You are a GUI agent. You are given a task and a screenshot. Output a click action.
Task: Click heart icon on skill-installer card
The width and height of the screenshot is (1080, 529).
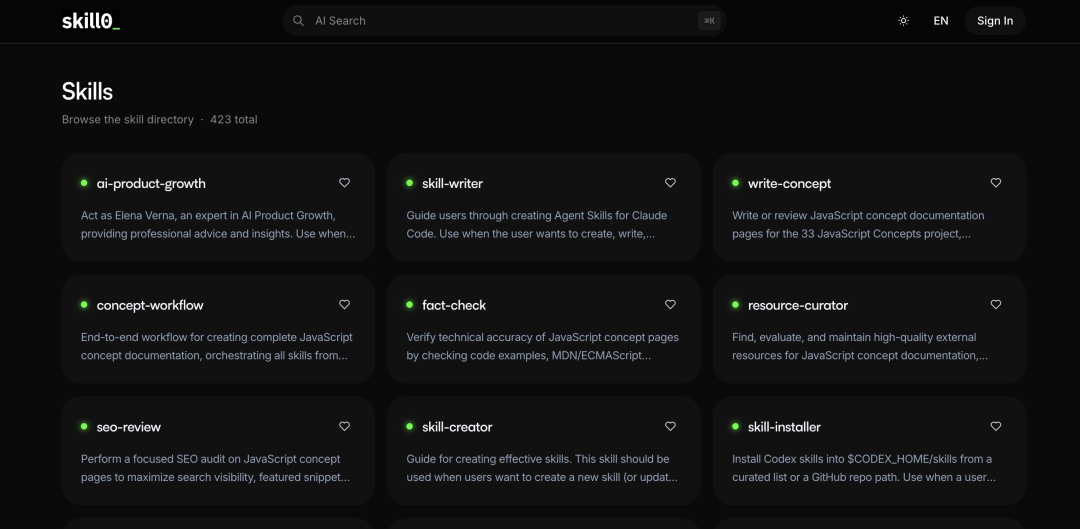[x=996, y=426]
